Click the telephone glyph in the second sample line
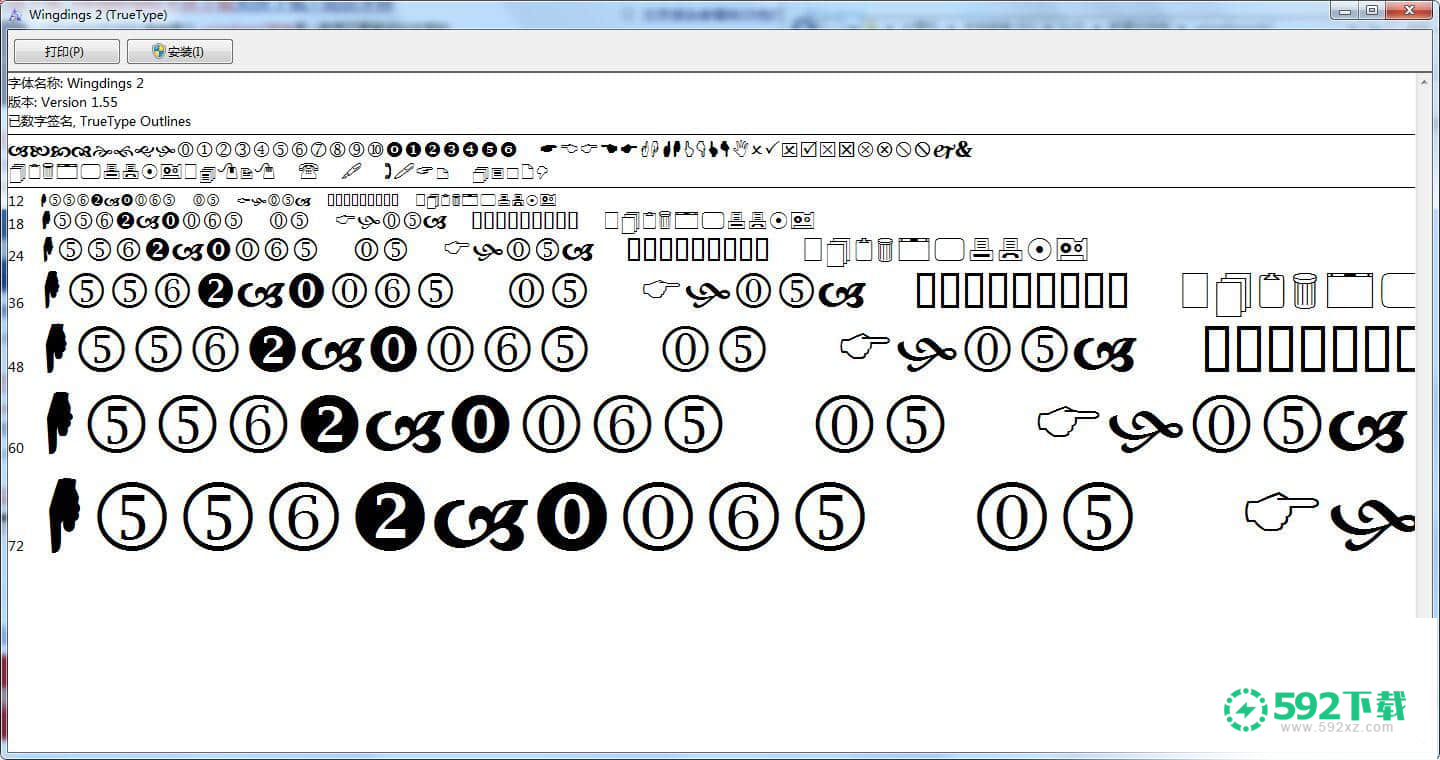The image size is (1440, 760). pos(309,171)
